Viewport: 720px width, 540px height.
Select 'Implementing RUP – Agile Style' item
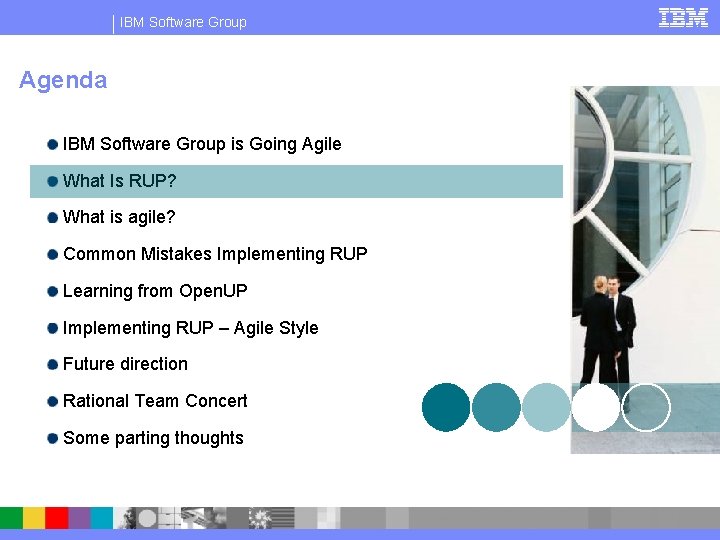pyautogui.click(x=191, y=328)
